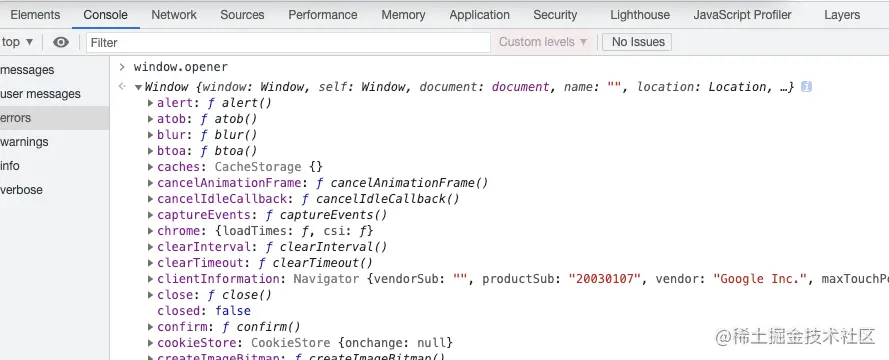Switch to the Console tab

click(x=105, y=15)
